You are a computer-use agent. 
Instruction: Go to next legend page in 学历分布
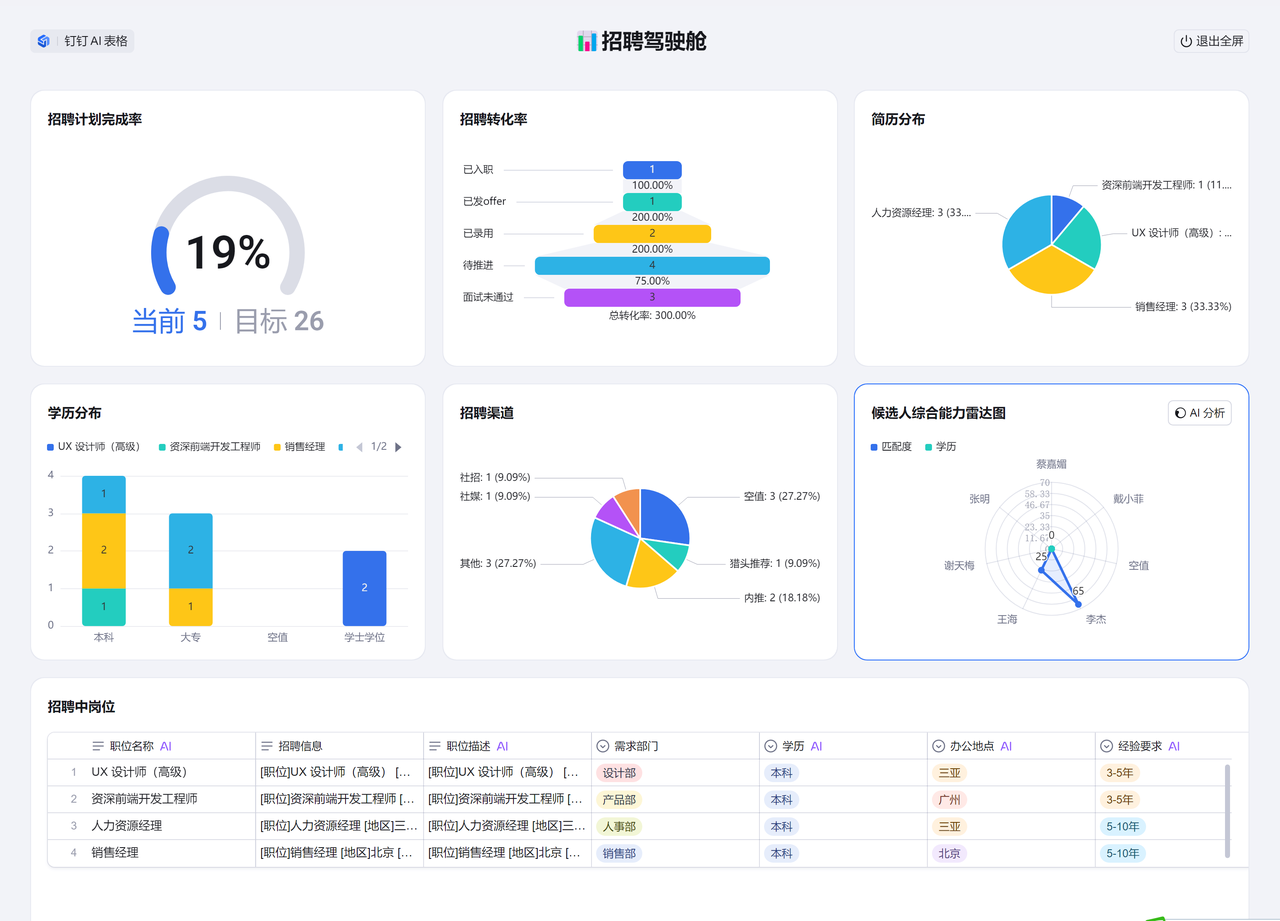(399, 447)
